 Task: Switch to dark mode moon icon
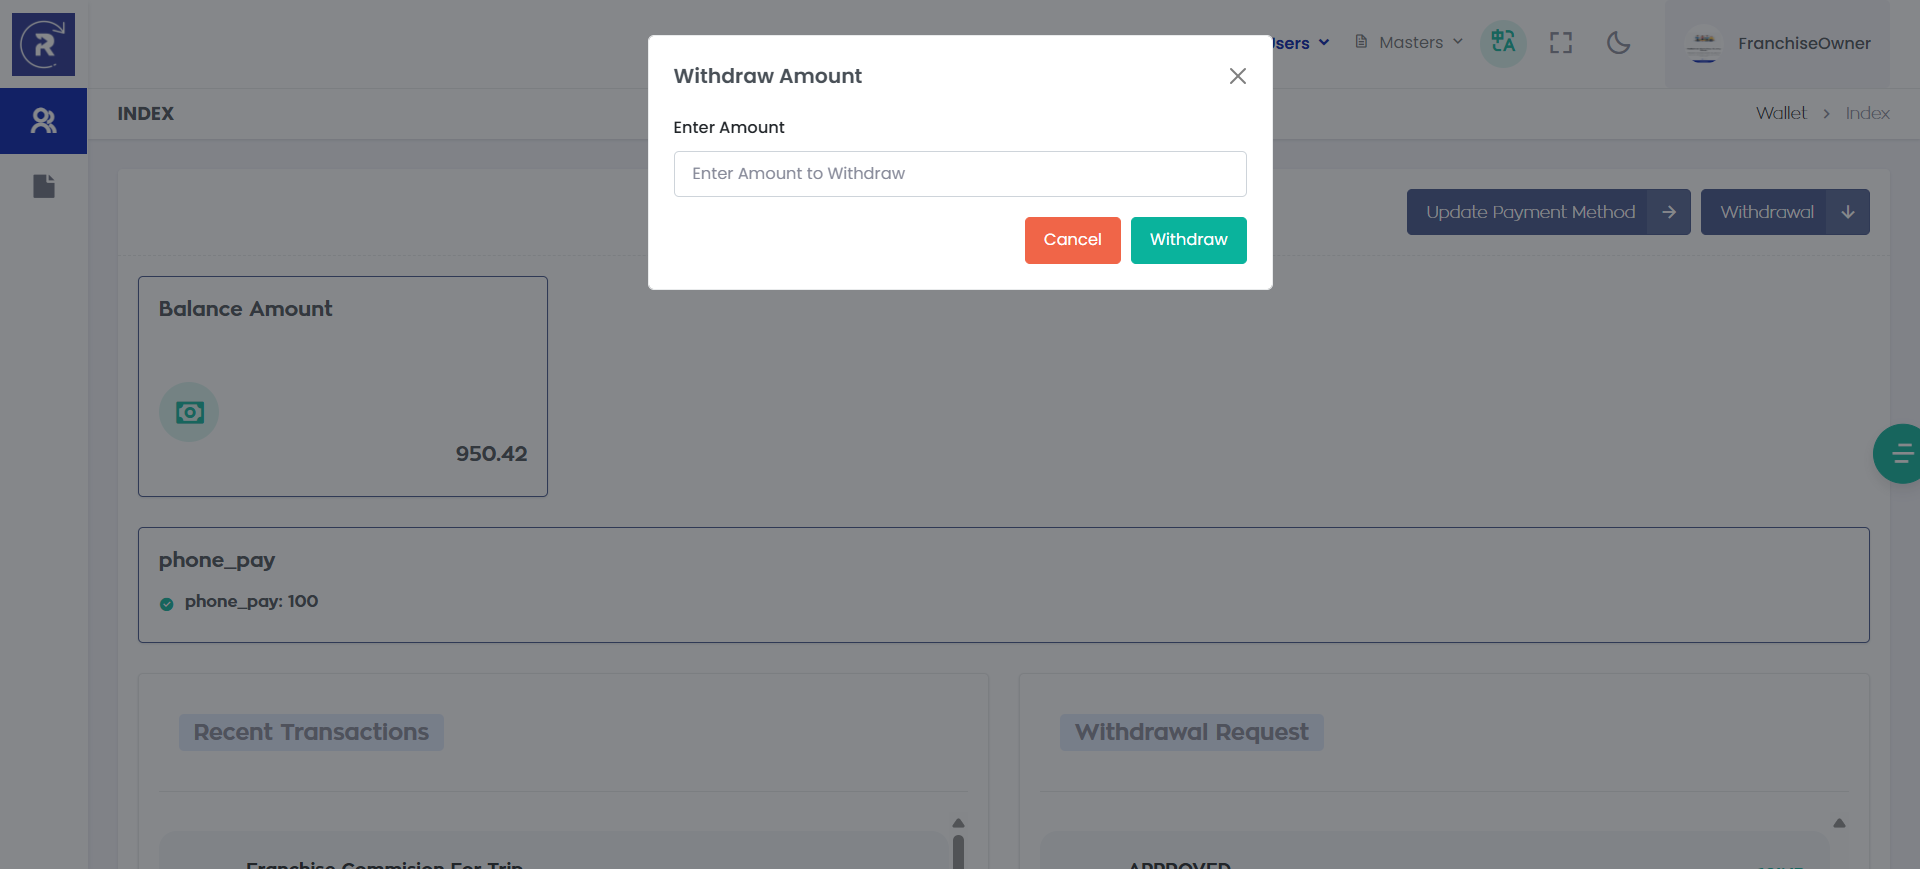1618,43
